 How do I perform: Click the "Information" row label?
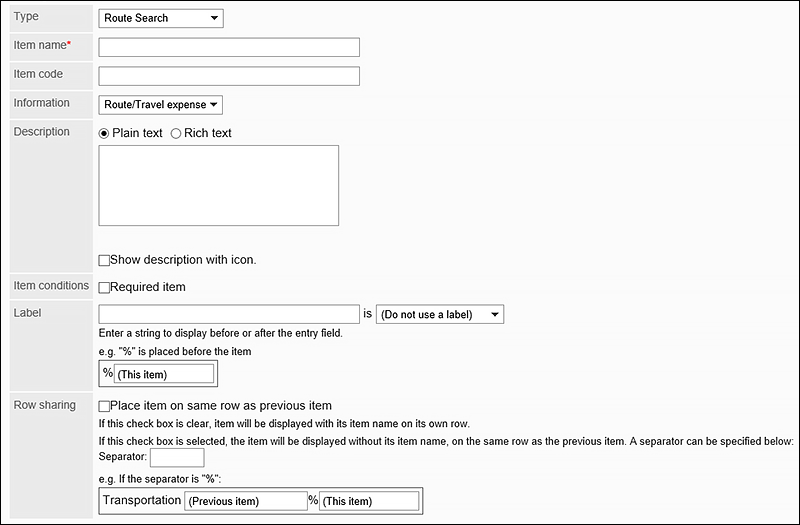point(41,103)
